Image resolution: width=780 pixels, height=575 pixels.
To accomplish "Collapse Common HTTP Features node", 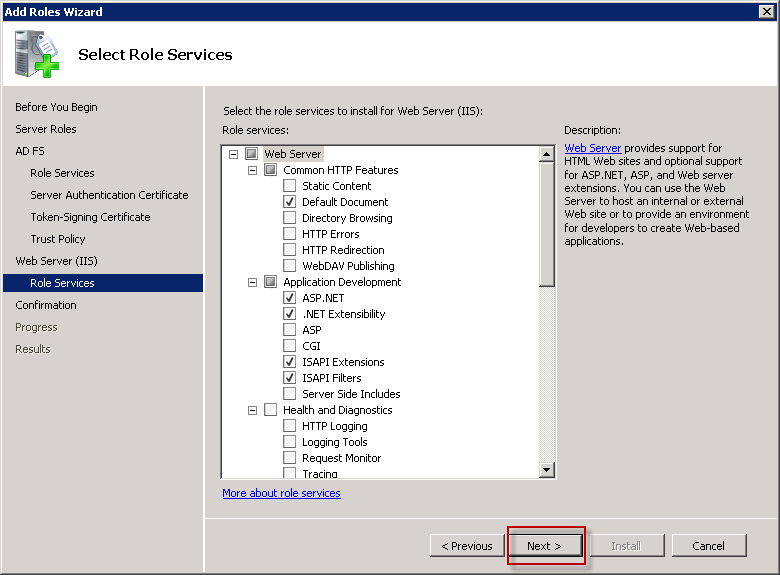I will pos(252,171).
